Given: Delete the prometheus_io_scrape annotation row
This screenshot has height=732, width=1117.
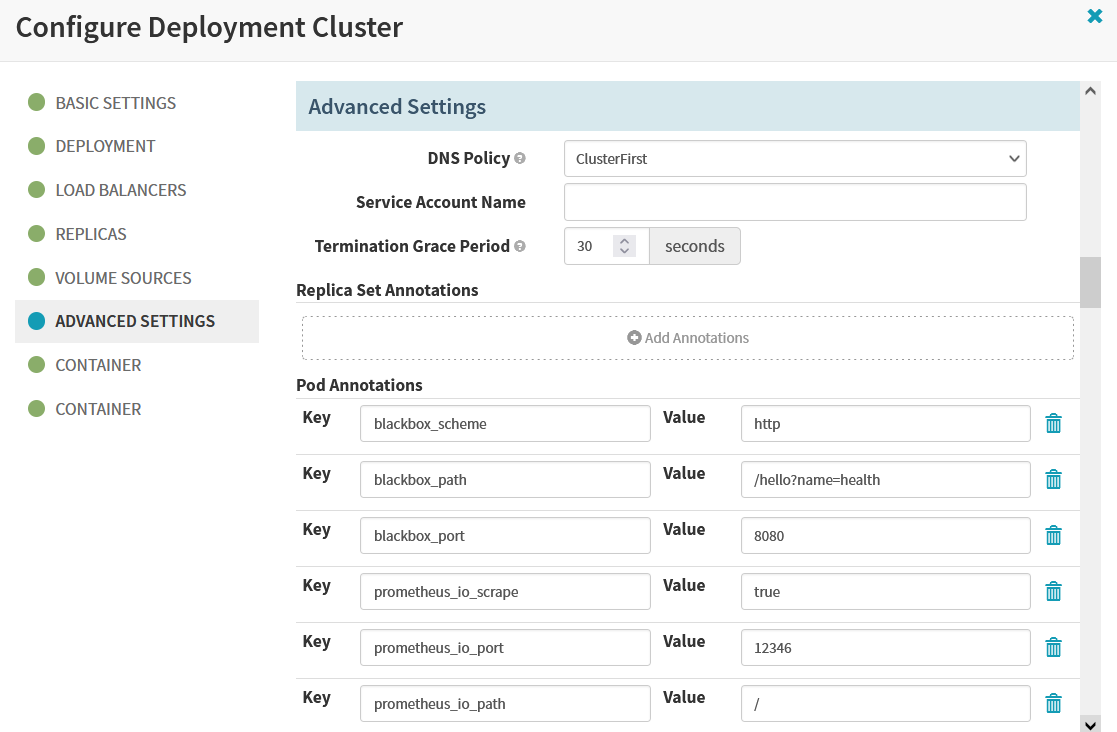Looking at the screenshot, I should [1053, 592].
